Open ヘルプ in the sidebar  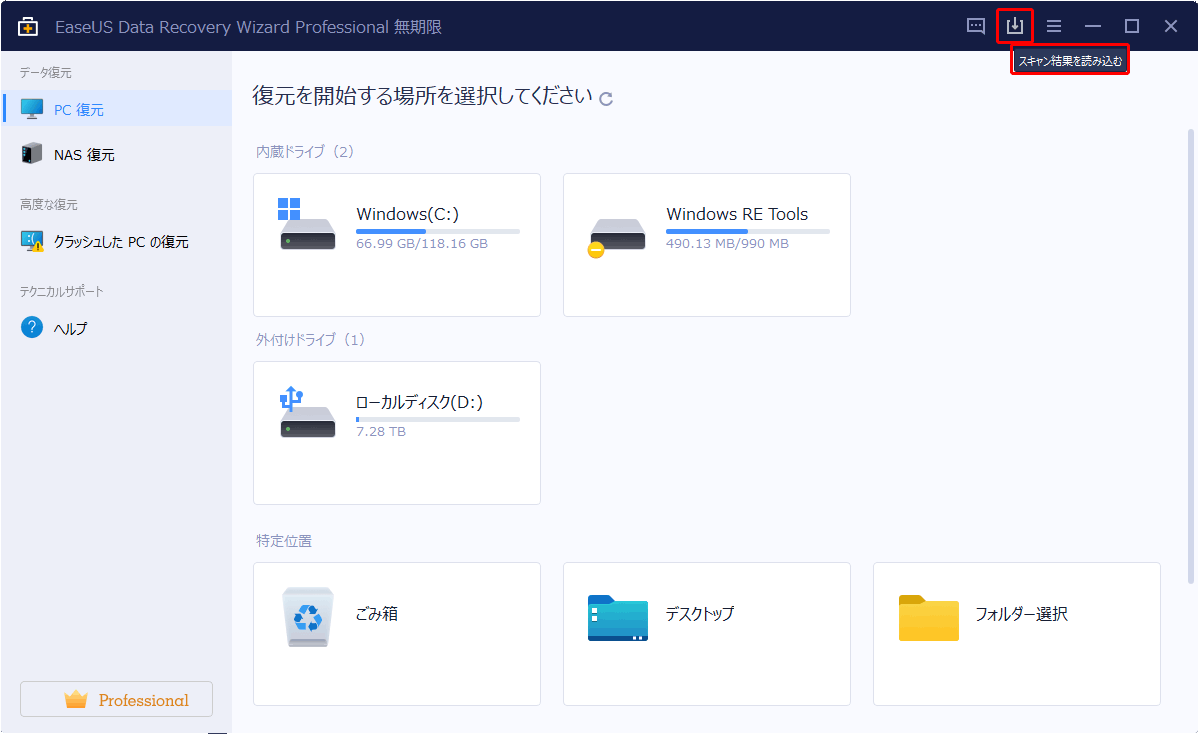116,328
